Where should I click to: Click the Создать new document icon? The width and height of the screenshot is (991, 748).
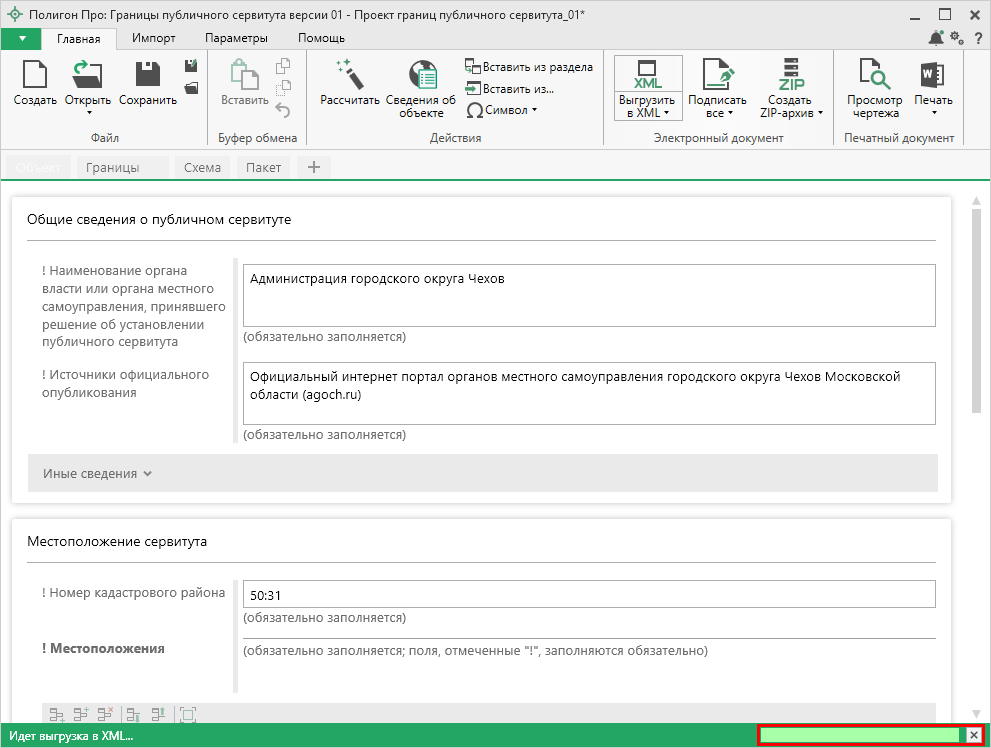(x=35, y=76)
